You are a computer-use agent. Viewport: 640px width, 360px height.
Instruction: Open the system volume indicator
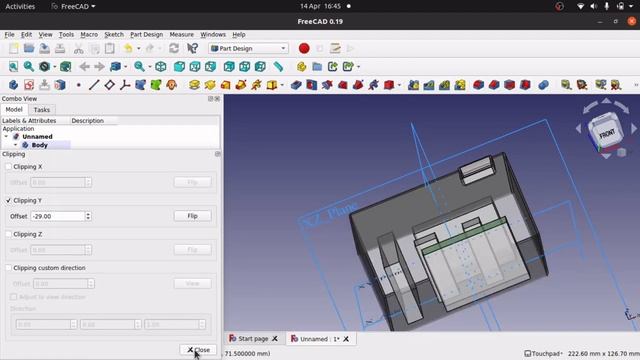tap(593, 6)
